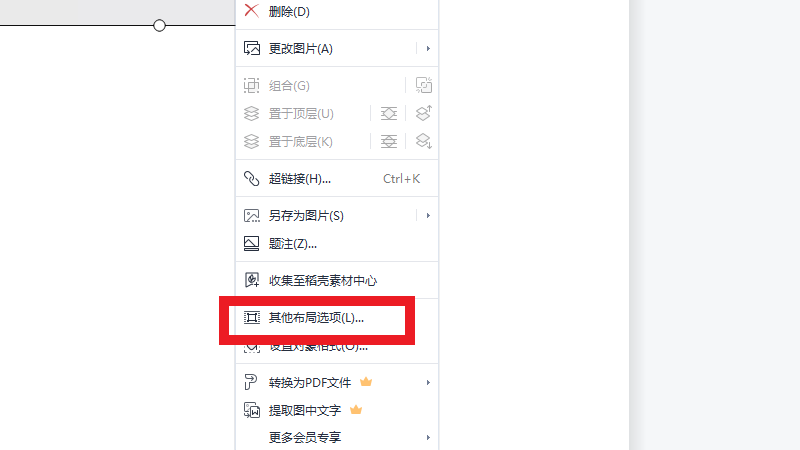Viewport: 800px width, 450px height.
Task: Click the collect to material center icon
Action: click(x=252, y=280)
